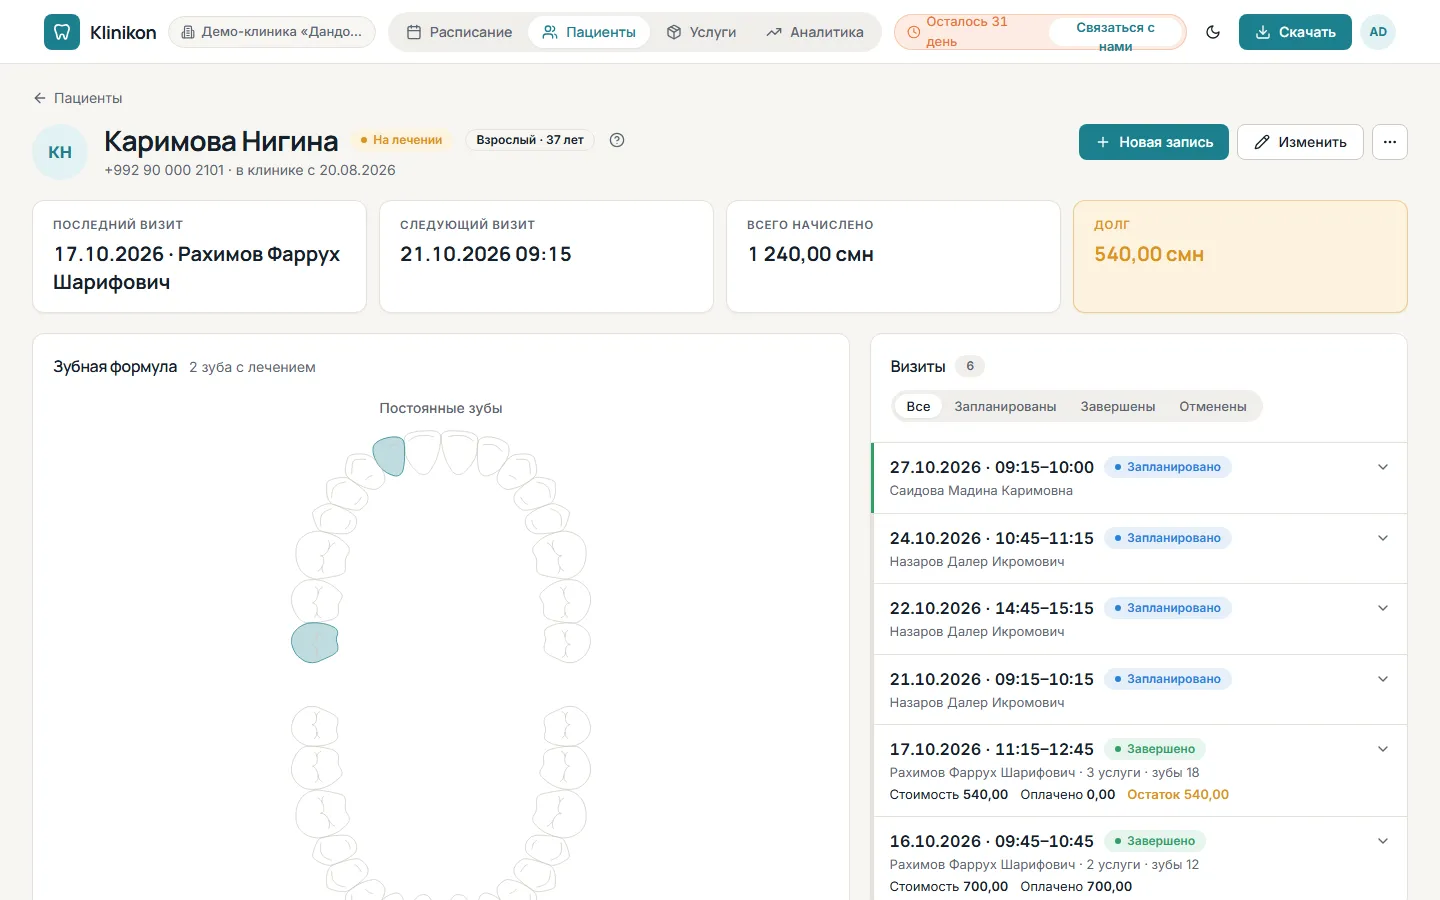The width and height of the screenshot is (1440, 900).
Task: Click the Изменить button
Action: [x=1300, y=142]
